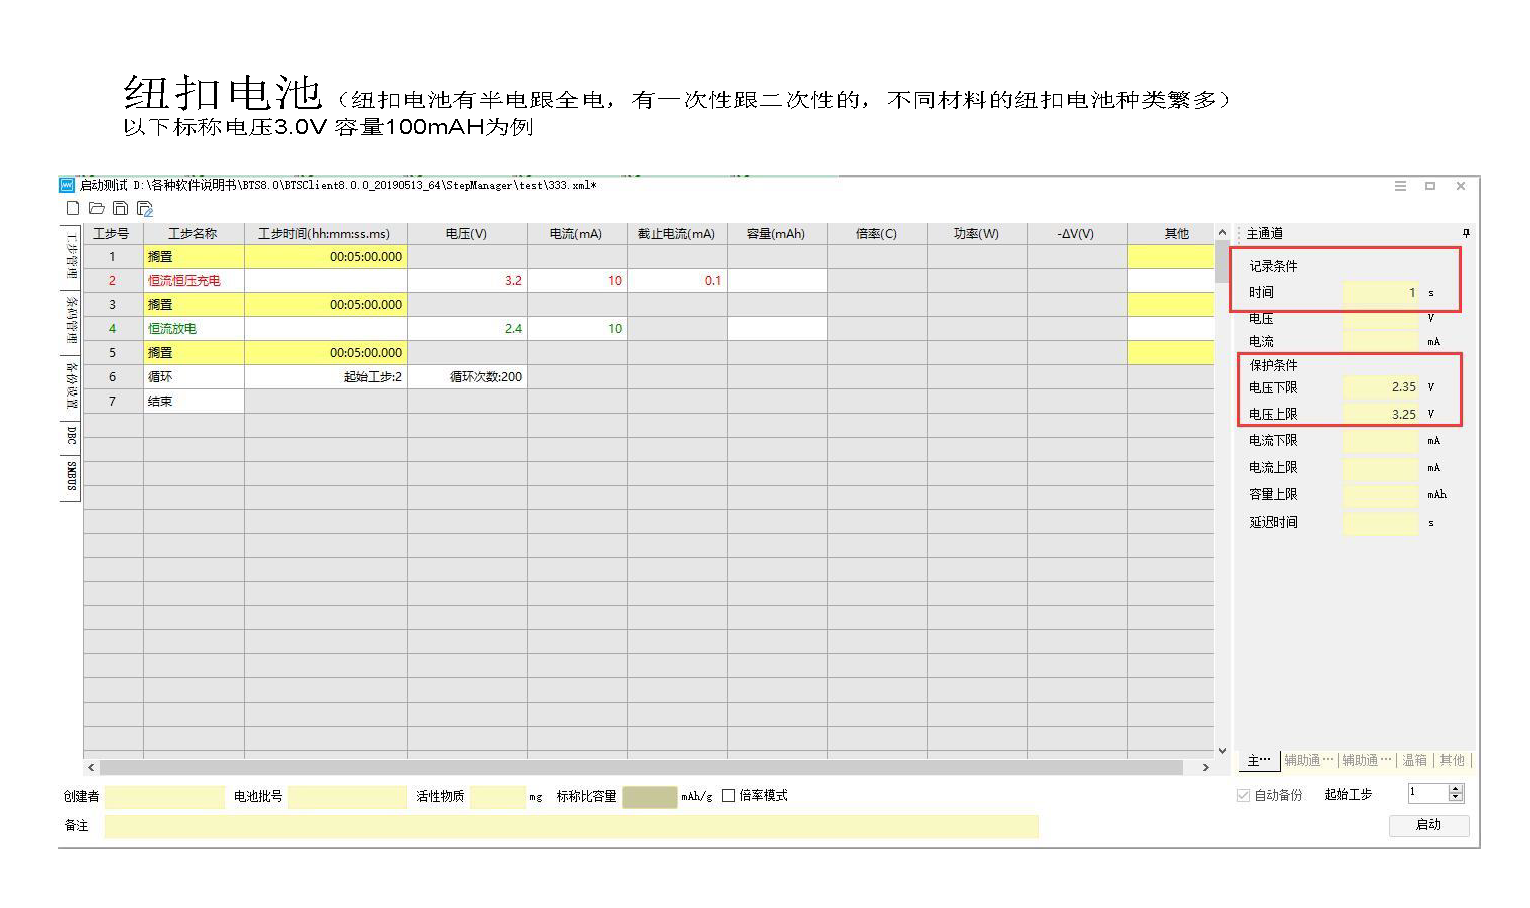Select step 2 恒流恒压充电 name cell
This screenshot has height=908, width=1530.
[194, 281]
